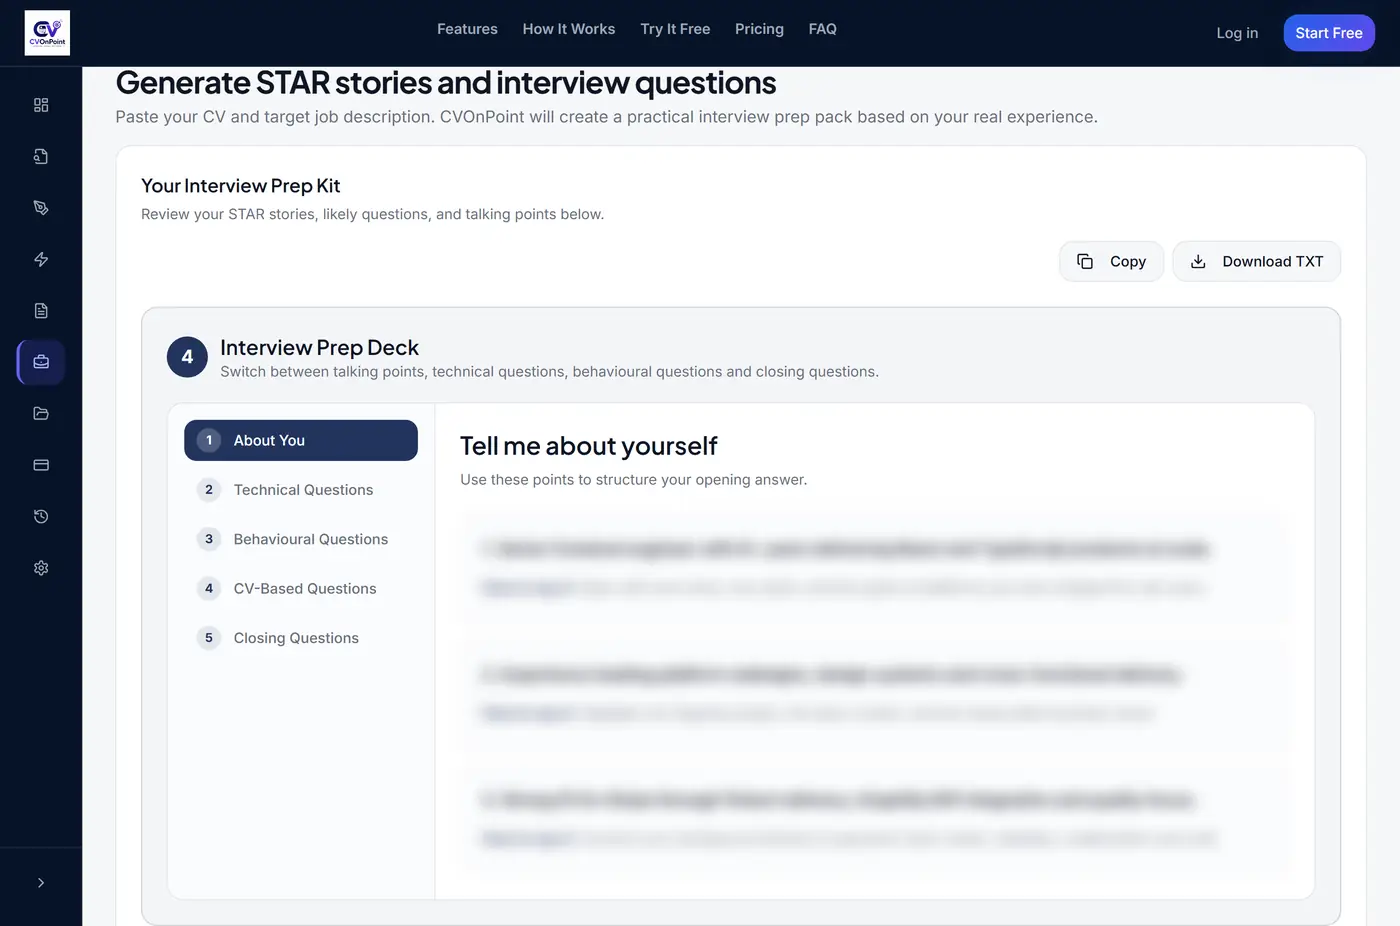Open the credit card billing sidebar icon

[x=41, y=465]
